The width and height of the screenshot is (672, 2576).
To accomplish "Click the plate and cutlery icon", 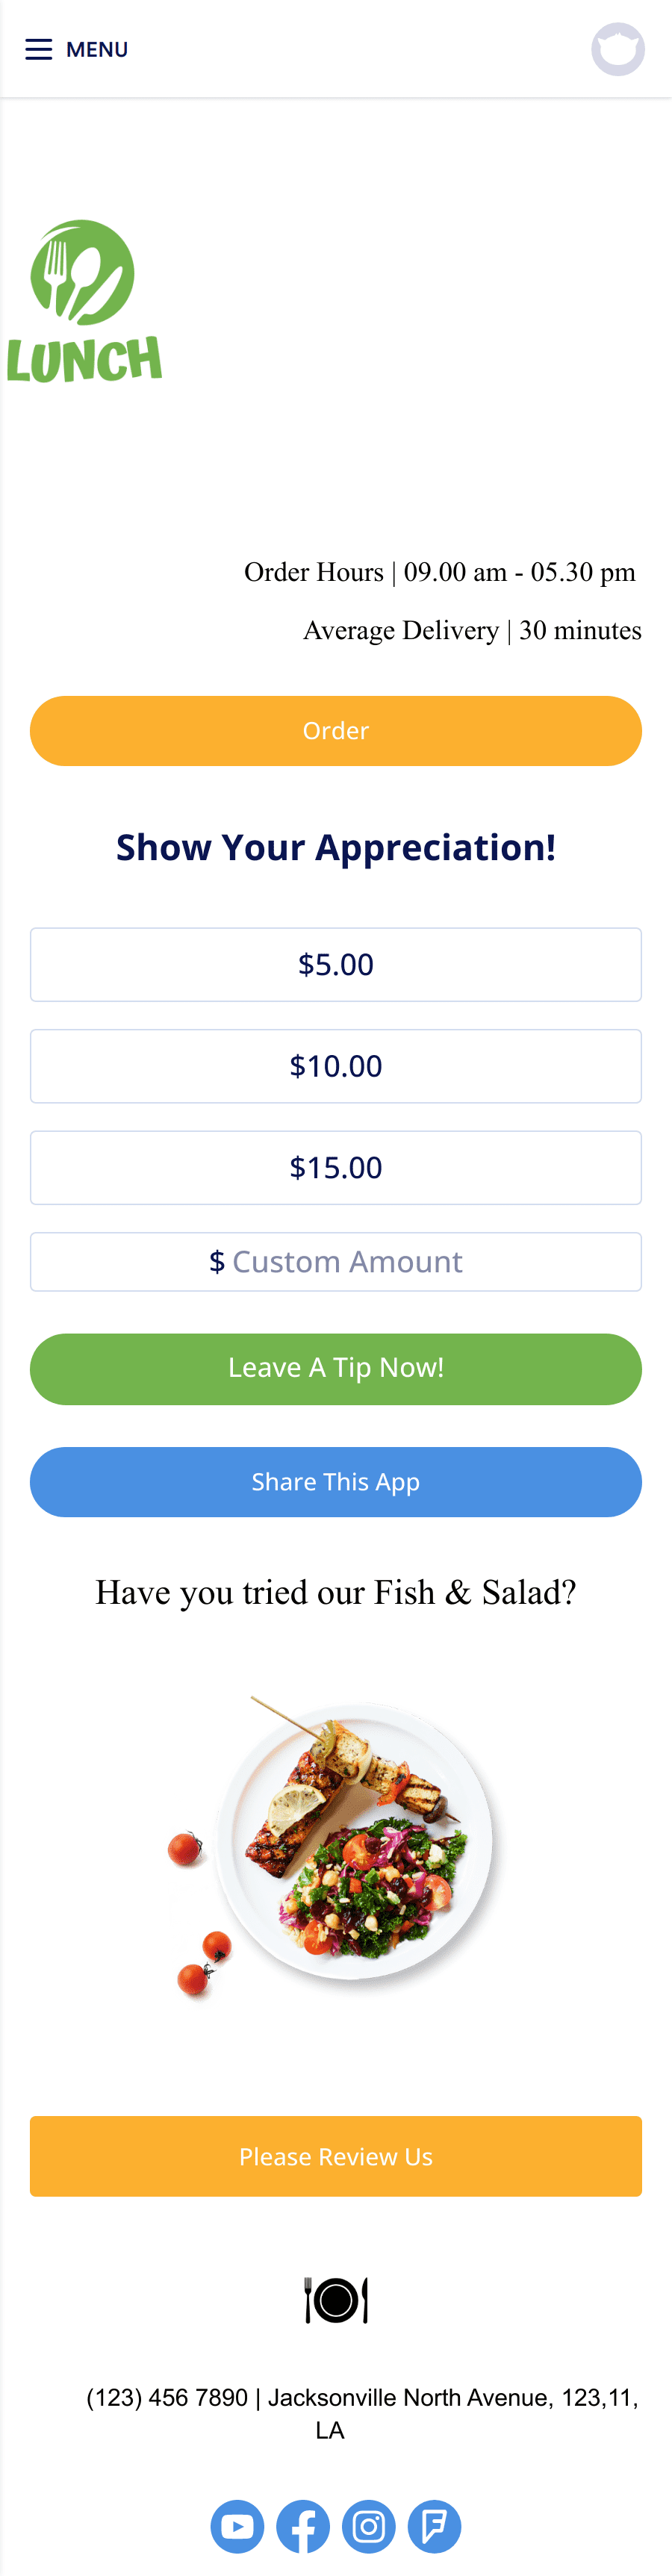I will (x=336, y=2300).
